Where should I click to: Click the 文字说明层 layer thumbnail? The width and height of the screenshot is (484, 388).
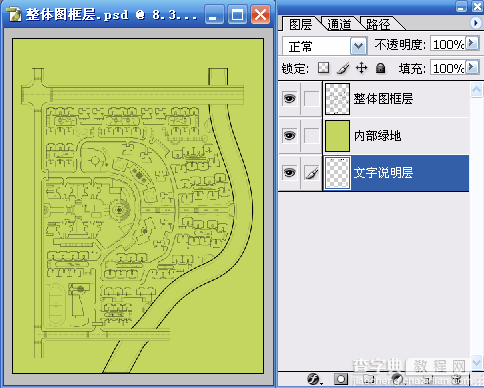(x=337, y=173)
